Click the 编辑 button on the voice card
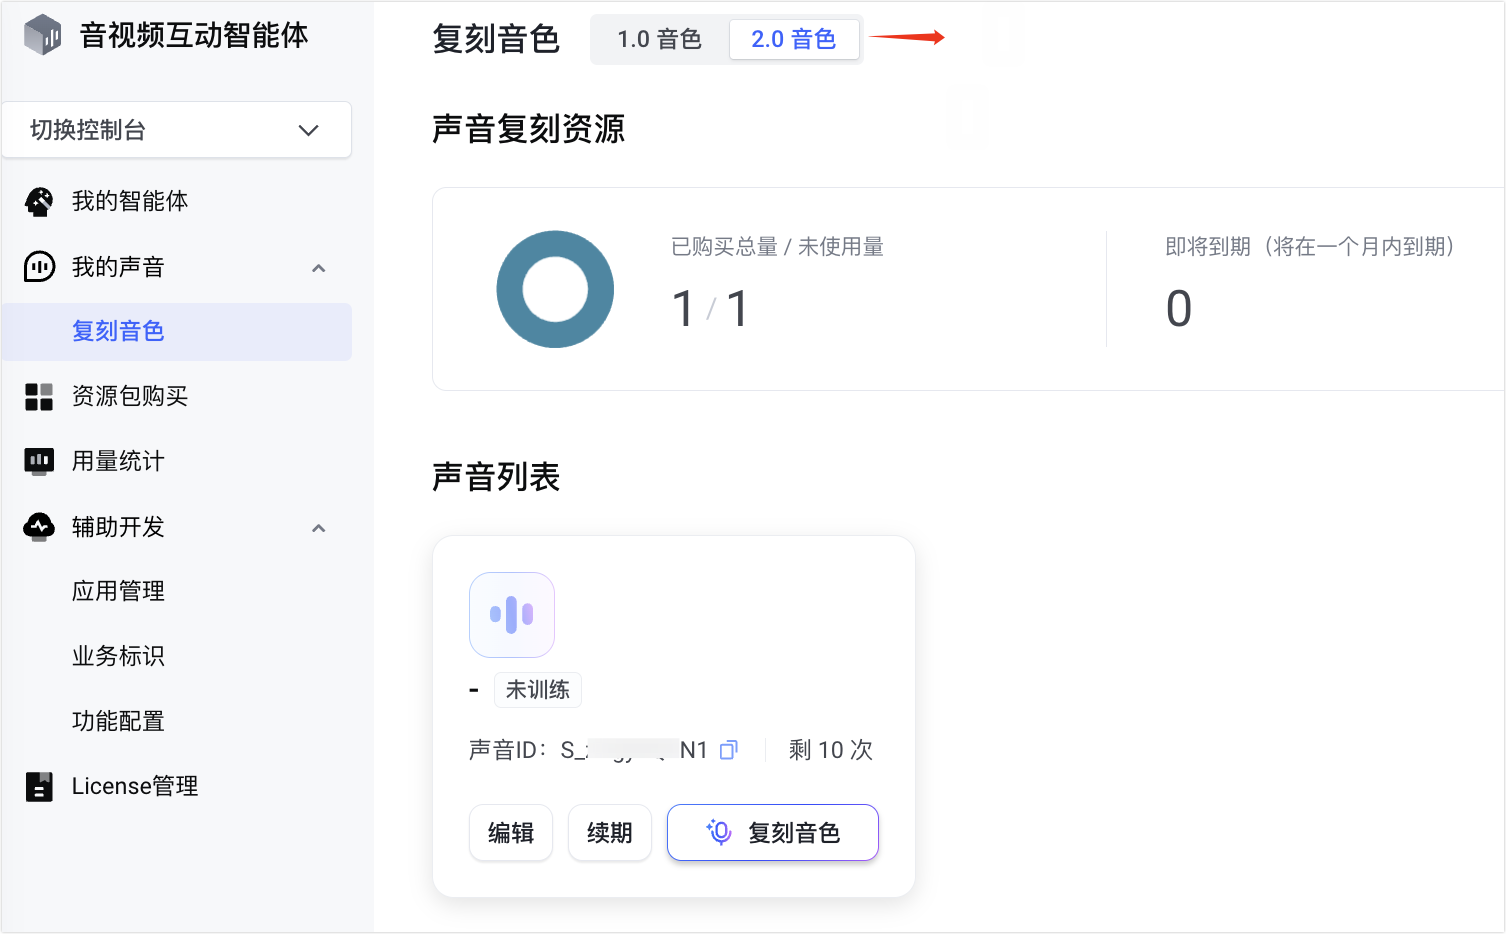Image resolution: width=1506 pixels, height=934 pixels. (x=511, y=833)
